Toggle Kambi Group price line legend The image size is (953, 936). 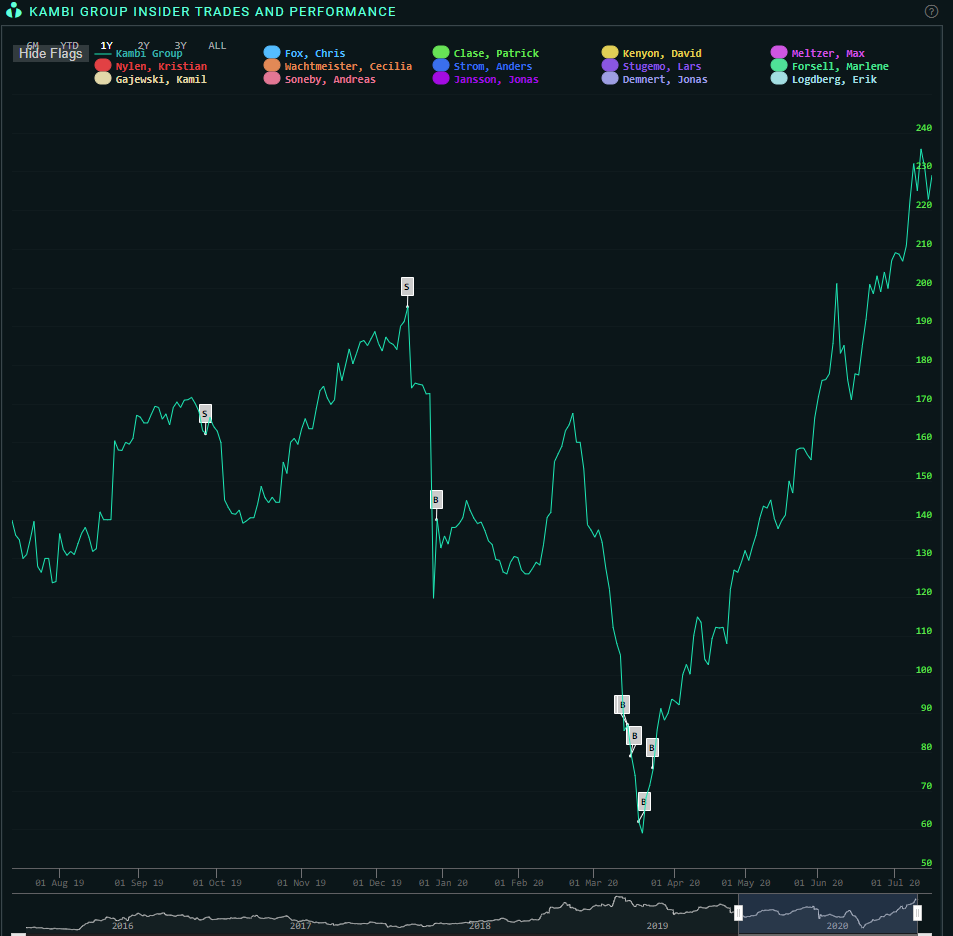(148, 53)
